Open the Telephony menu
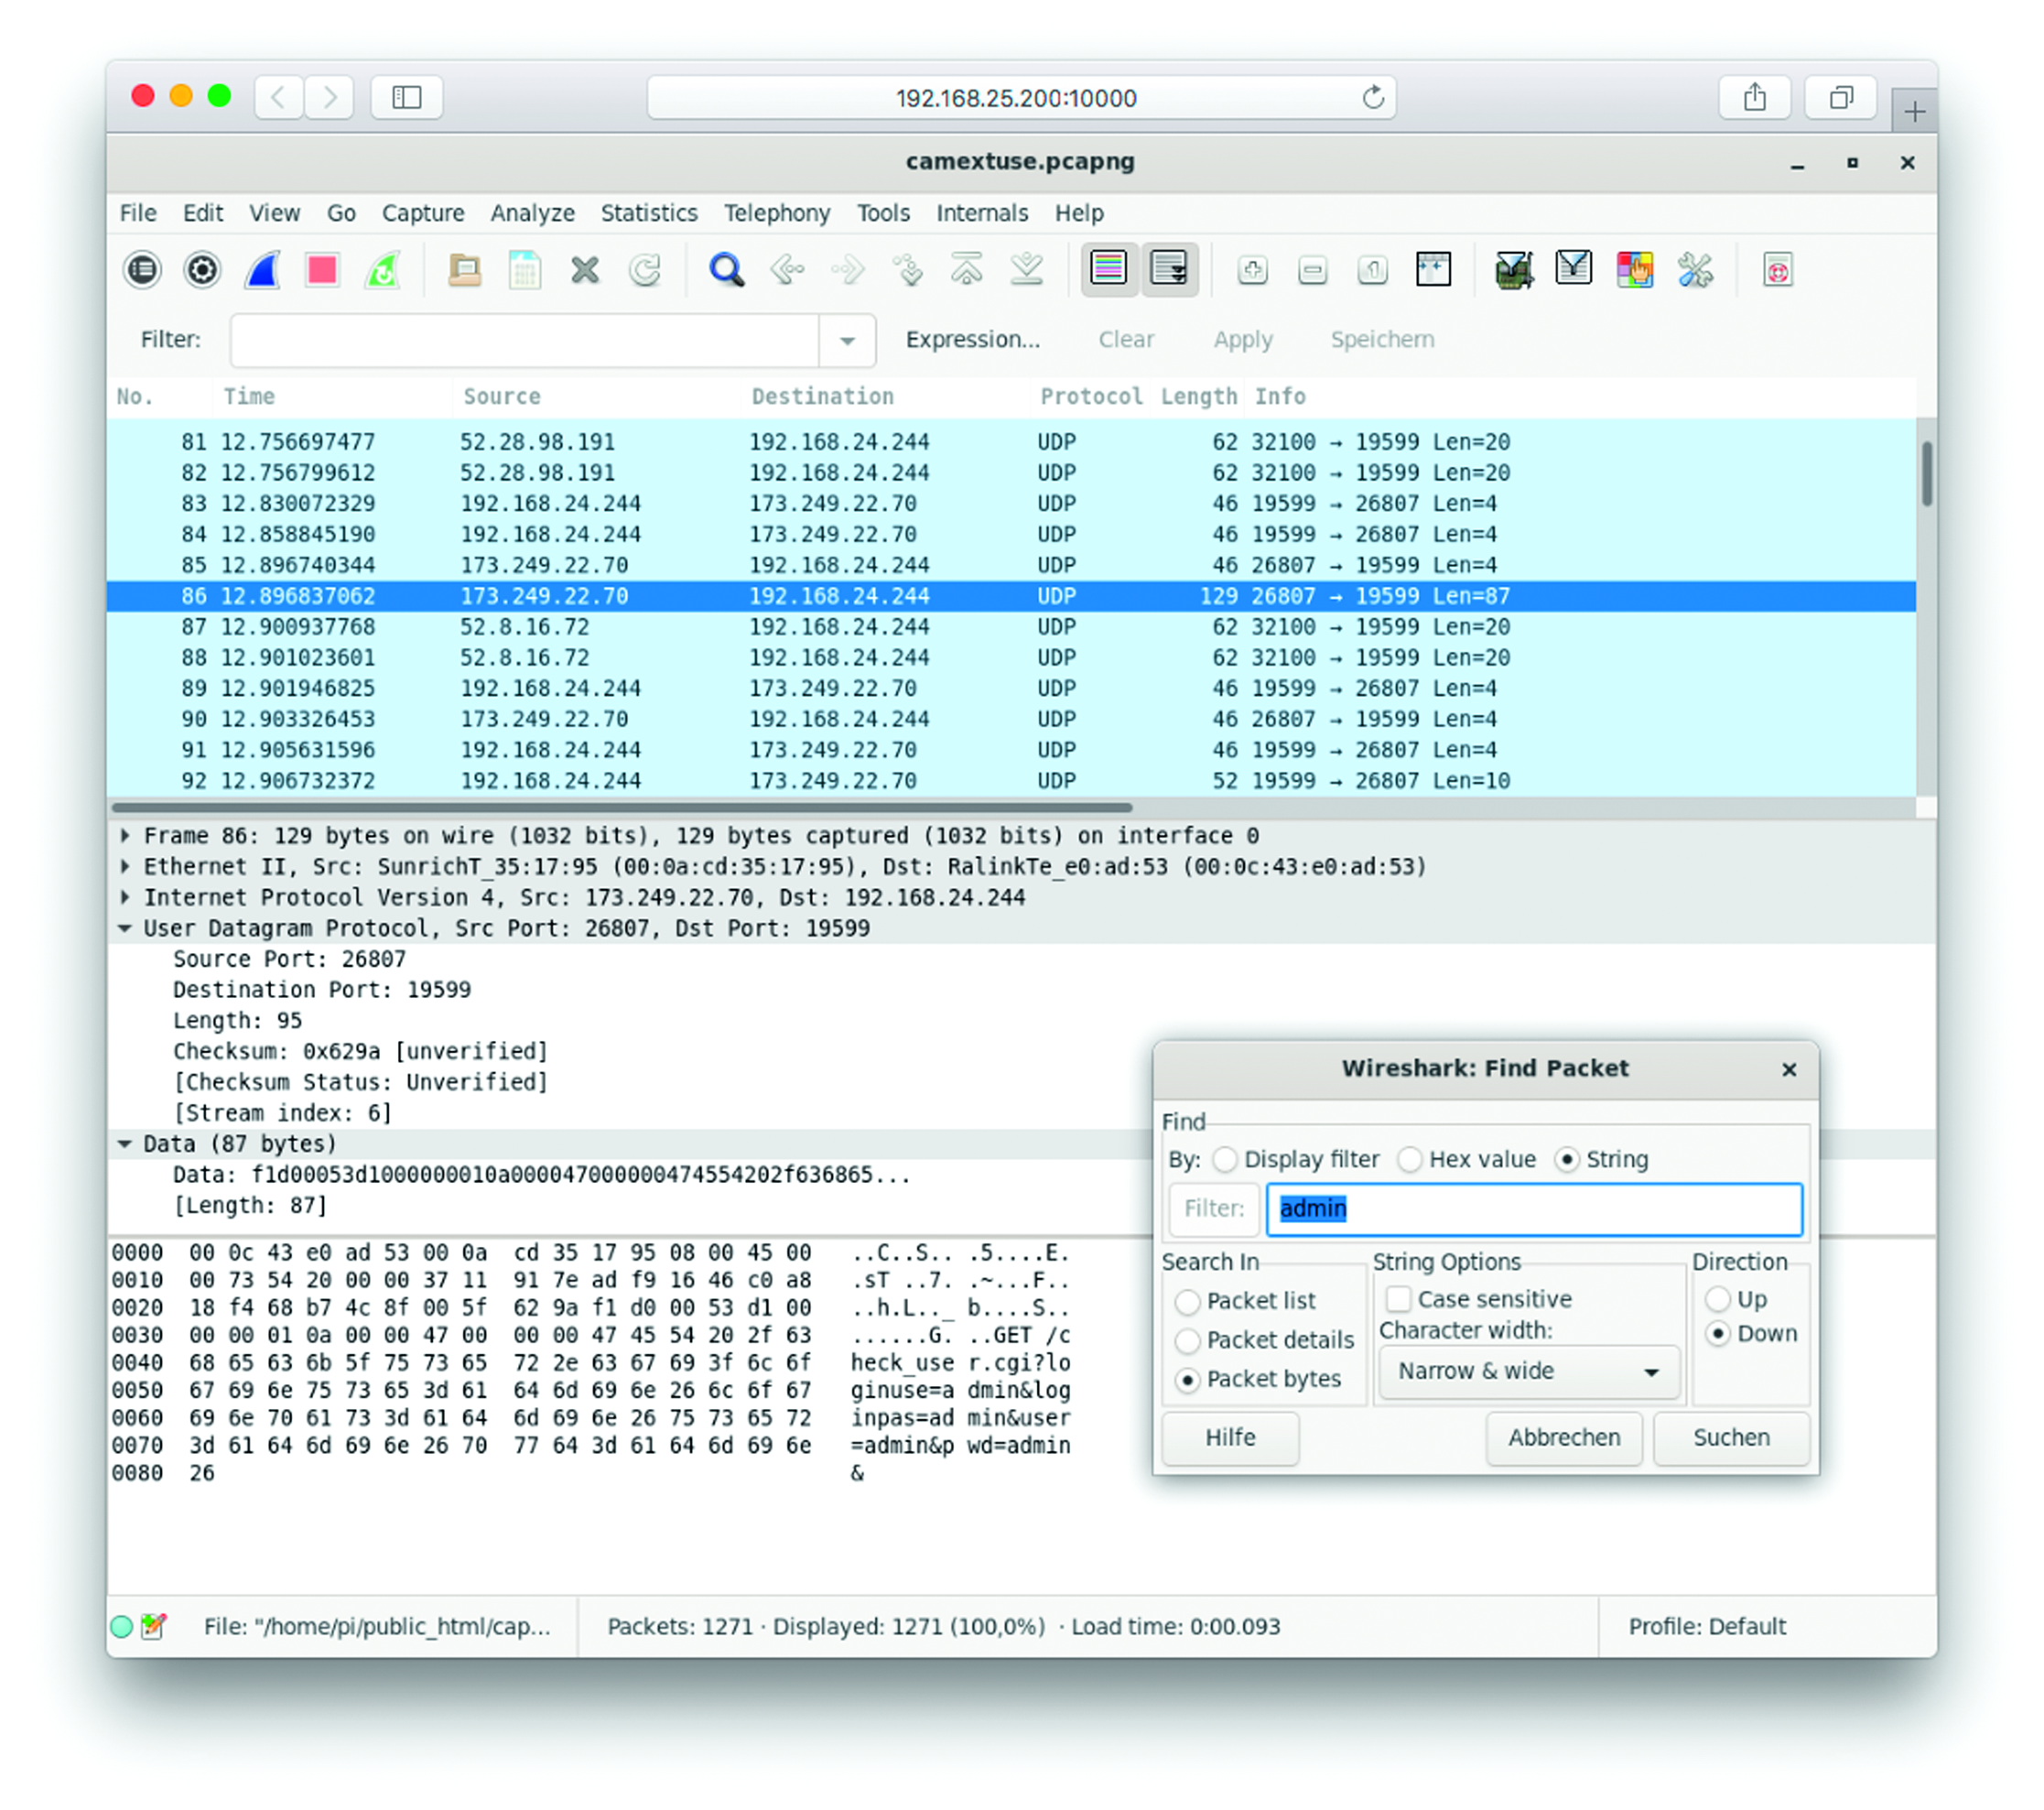This screenshot has width=2044, height=1810. 777,212
